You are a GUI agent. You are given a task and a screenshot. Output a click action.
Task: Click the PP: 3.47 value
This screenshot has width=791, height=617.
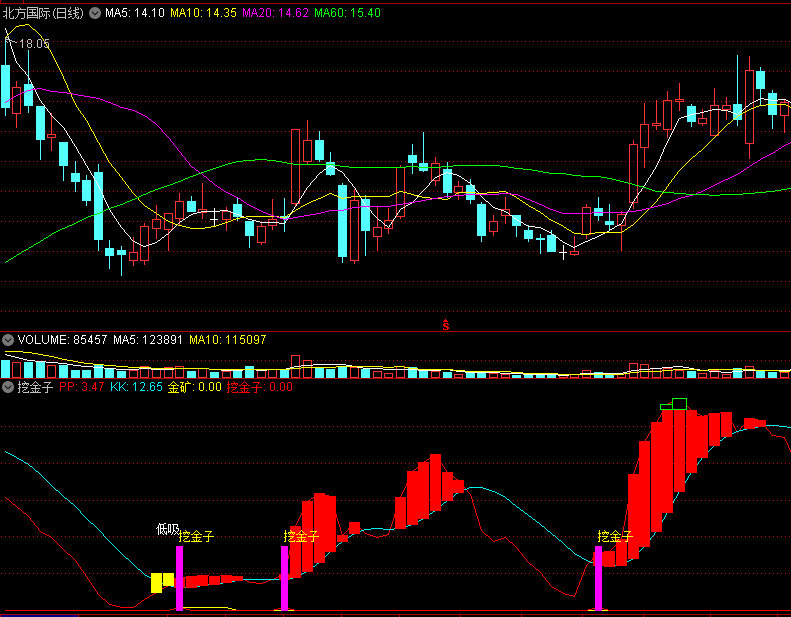click(82, 387)
